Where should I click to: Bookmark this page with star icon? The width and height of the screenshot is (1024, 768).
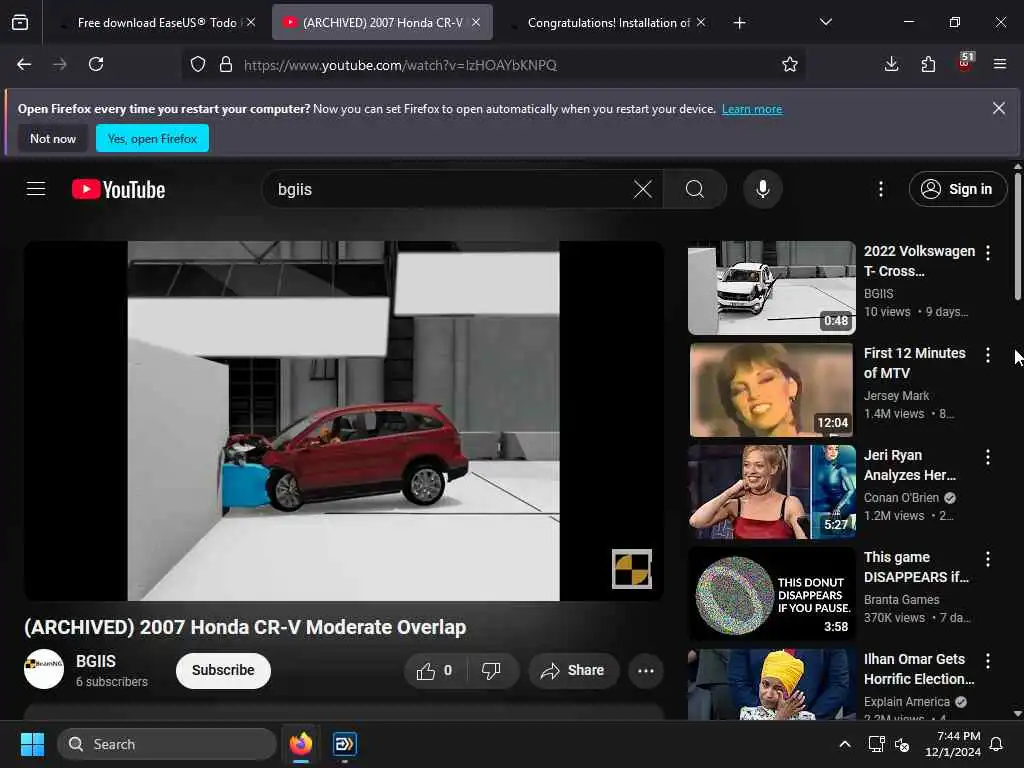[790, 65]
